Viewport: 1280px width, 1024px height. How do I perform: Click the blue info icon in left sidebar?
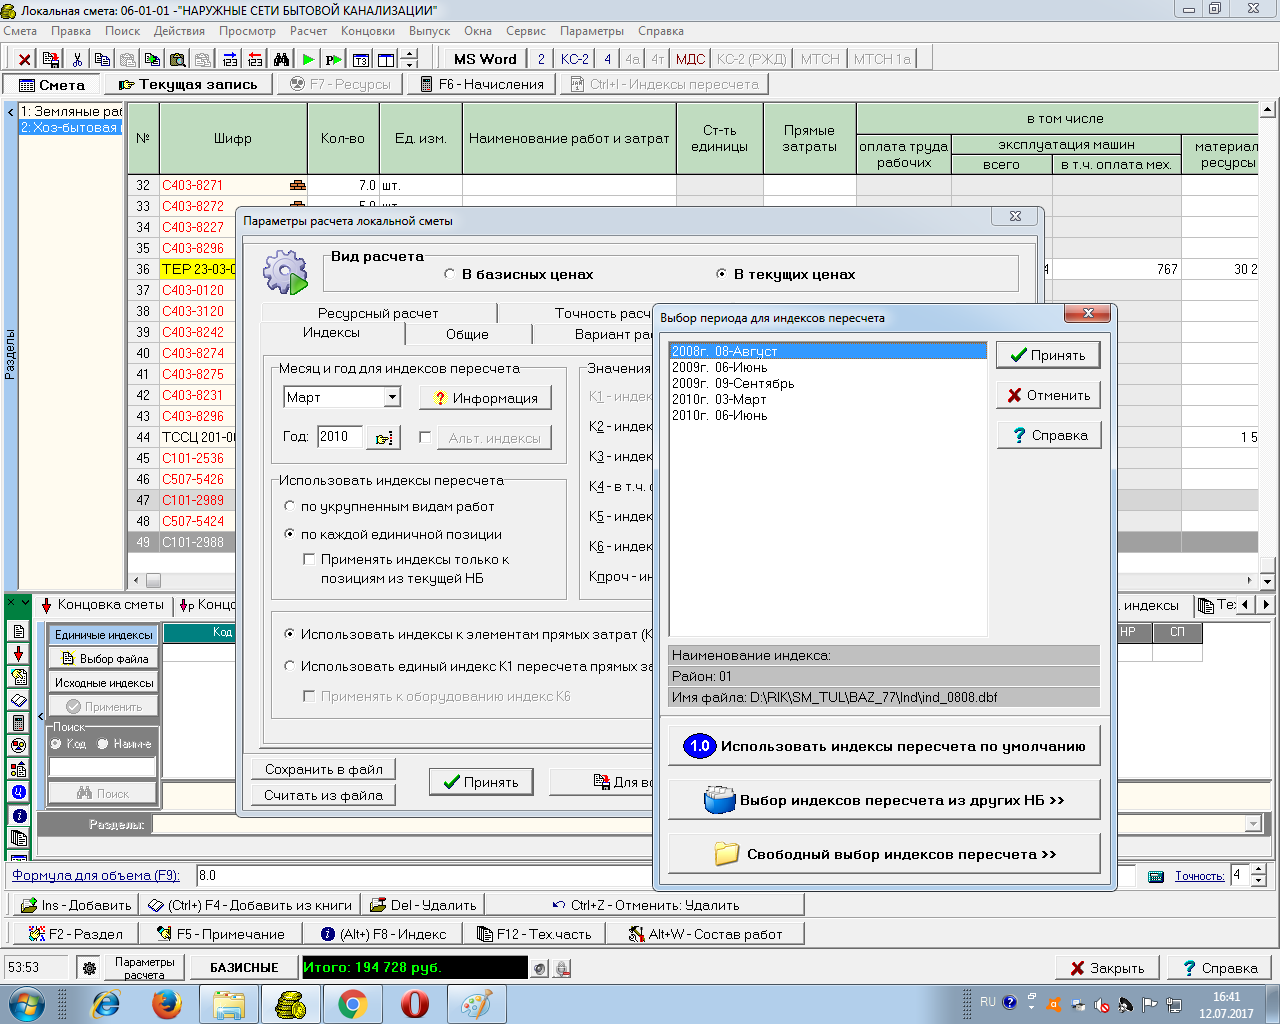coord(18,816)
